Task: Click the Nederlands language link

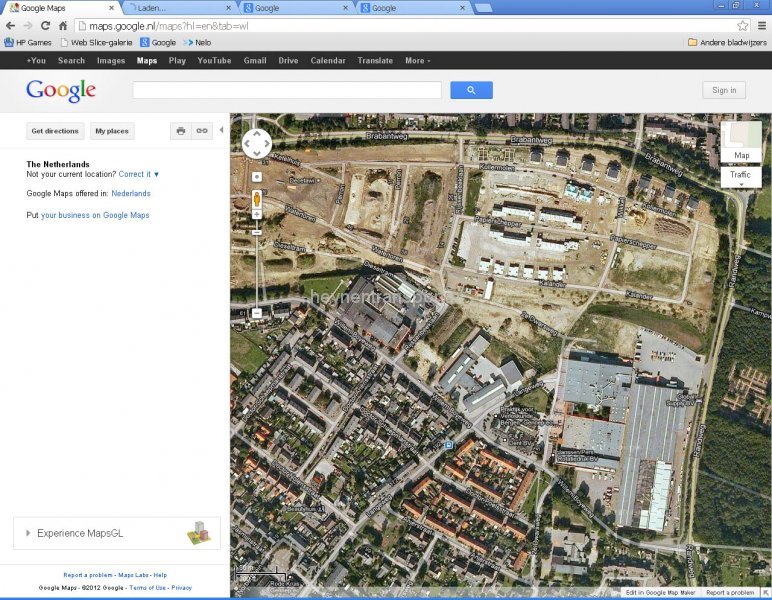Action: click(130, 193)
